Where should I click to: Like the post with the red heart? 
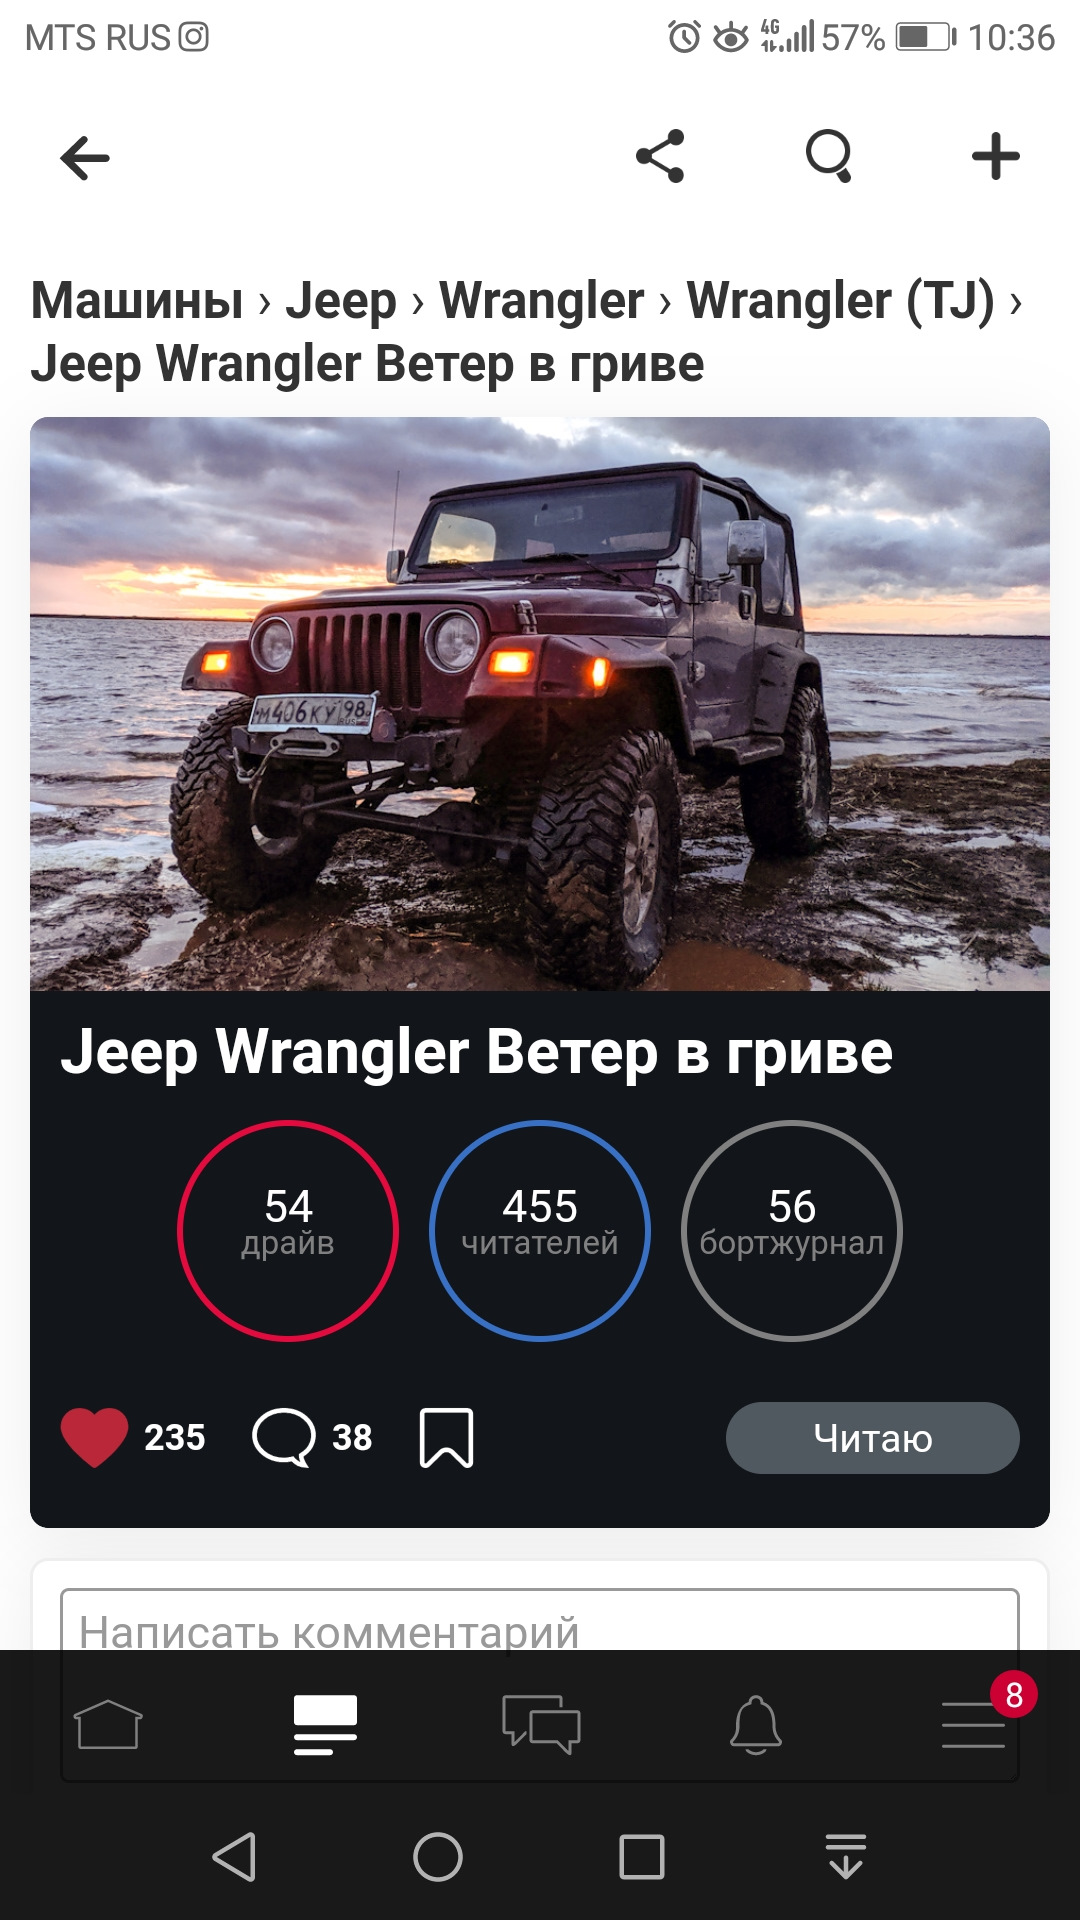pos(95,1438)
